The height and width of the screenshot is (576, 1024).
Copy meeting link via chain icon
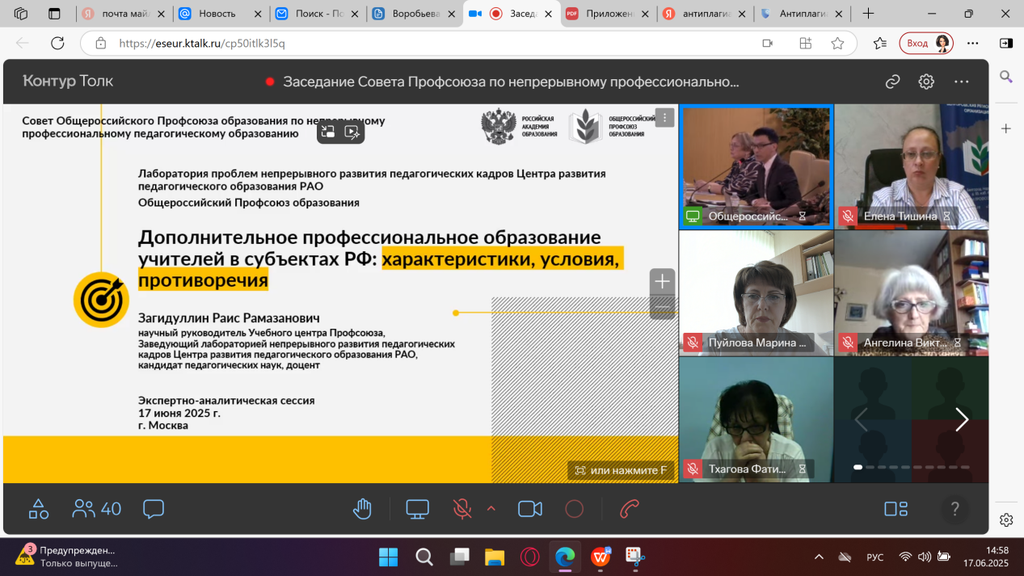[892, 82]
